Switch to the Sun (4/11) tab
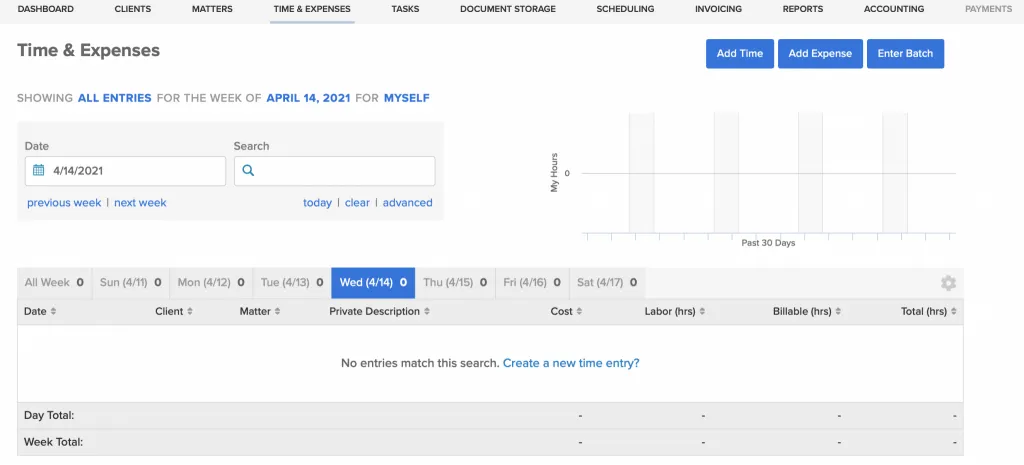Screen dimensions: 1024x465 pyautogui.click(x=131, y=283)
